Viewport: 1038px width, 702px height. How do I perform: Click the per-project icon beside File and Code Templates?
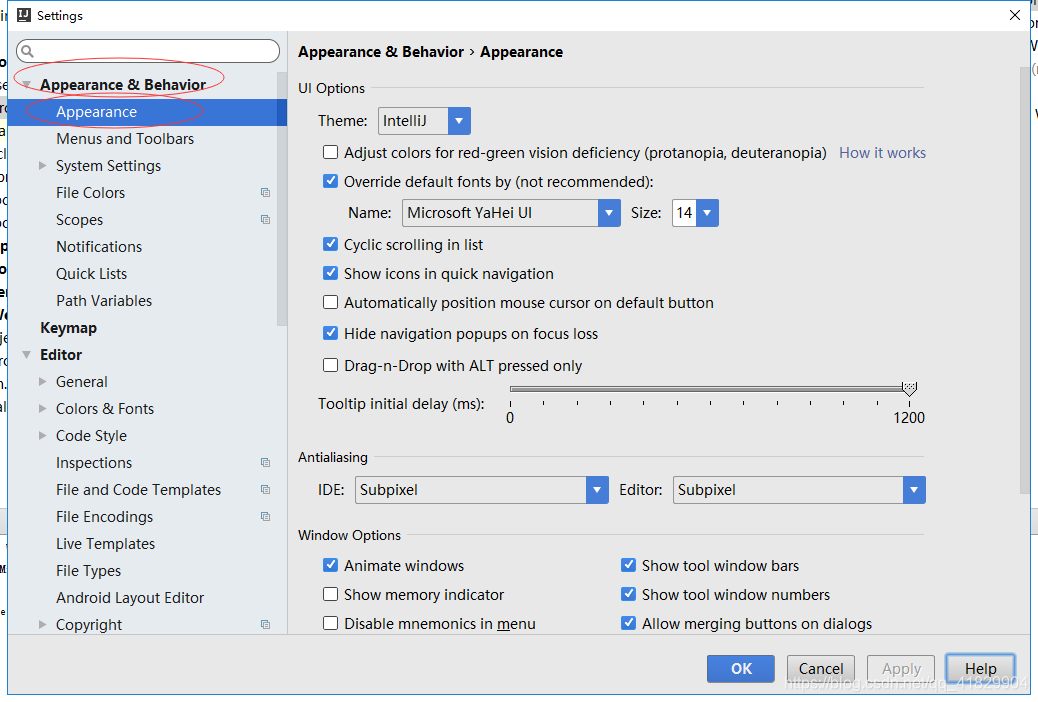(265, 490)
